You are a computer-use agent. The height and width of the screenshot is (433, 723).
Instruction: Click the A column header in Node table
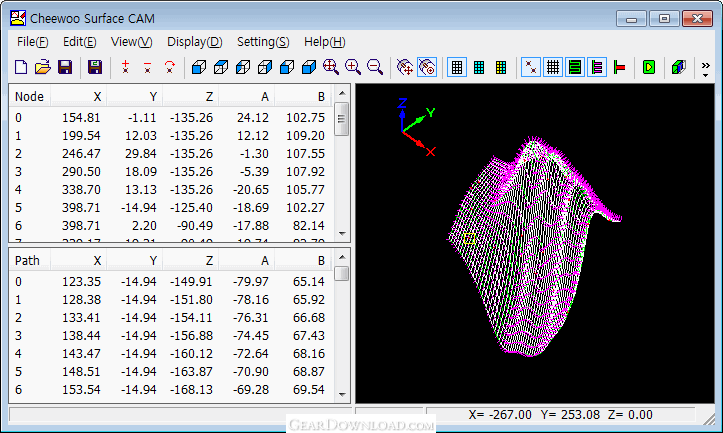click(247, 96)
